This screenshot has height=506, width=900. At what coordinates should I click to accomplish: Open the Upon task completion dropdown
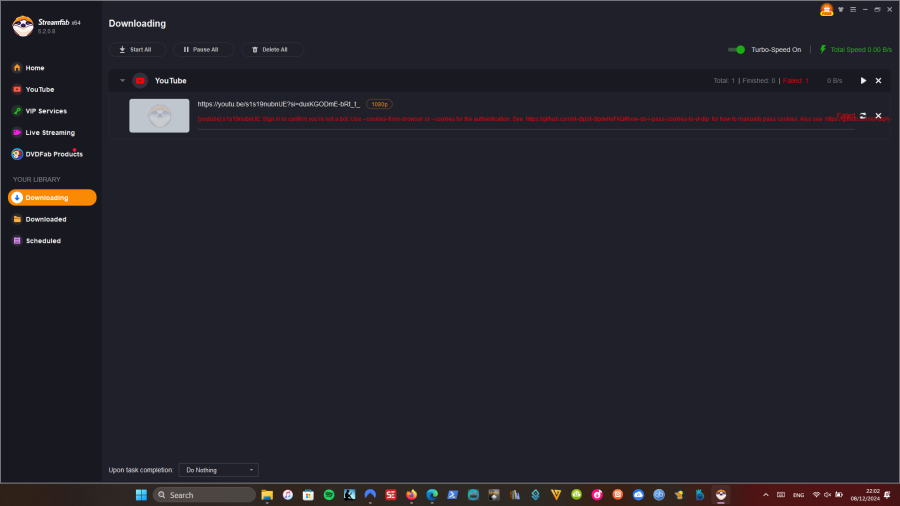tap(219, 470)
